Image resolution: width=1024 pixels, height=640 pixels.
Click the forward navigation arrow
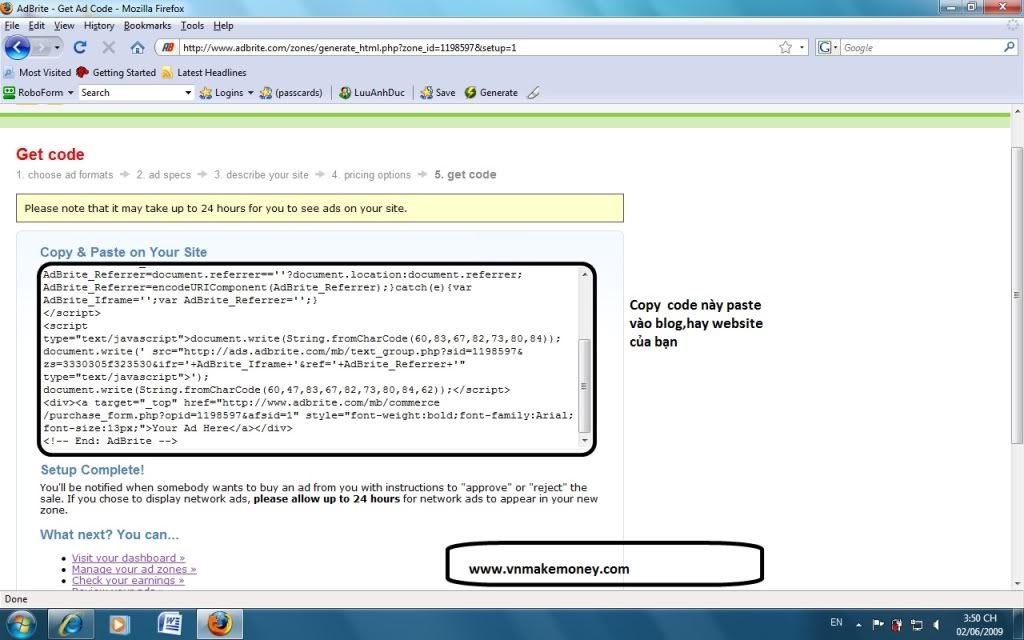[41, 48]
